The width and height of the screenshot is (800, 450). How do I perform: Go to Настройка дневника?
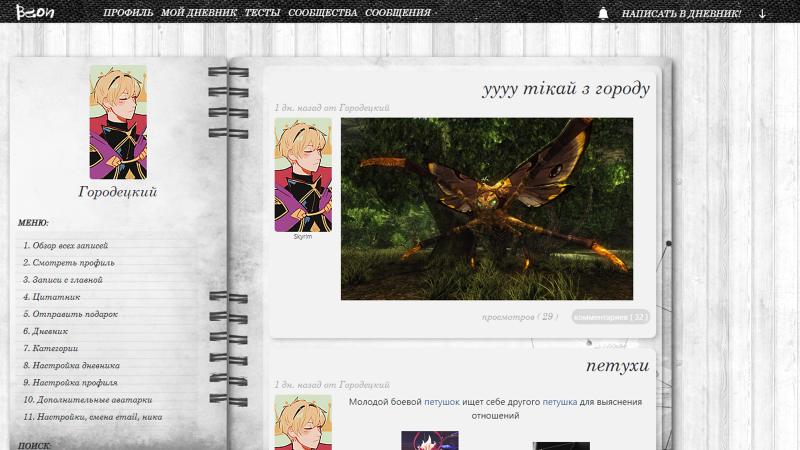(x=74, y=365)
